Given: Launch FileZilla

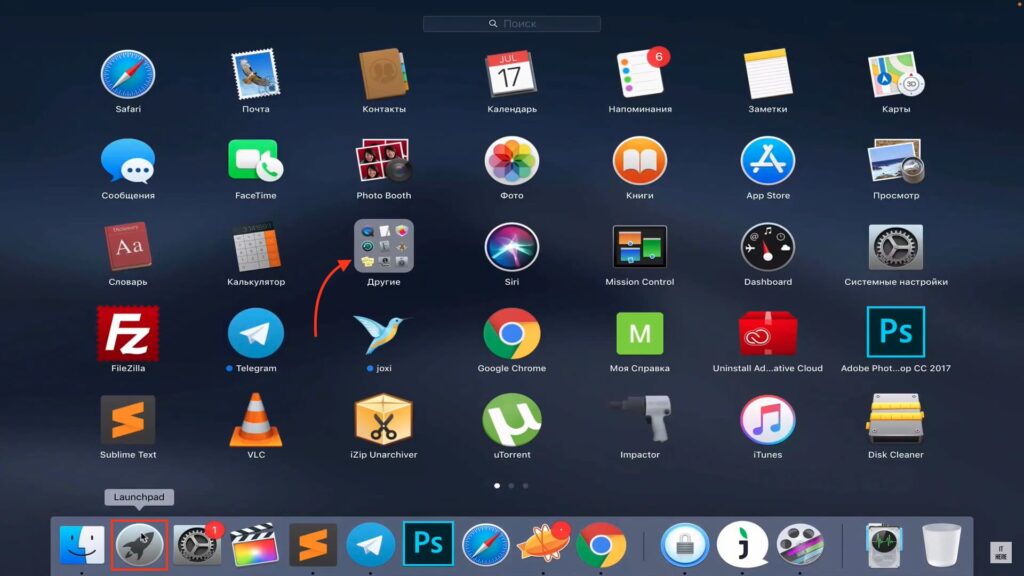Looking at the screenshot, I should click(128, 333).
